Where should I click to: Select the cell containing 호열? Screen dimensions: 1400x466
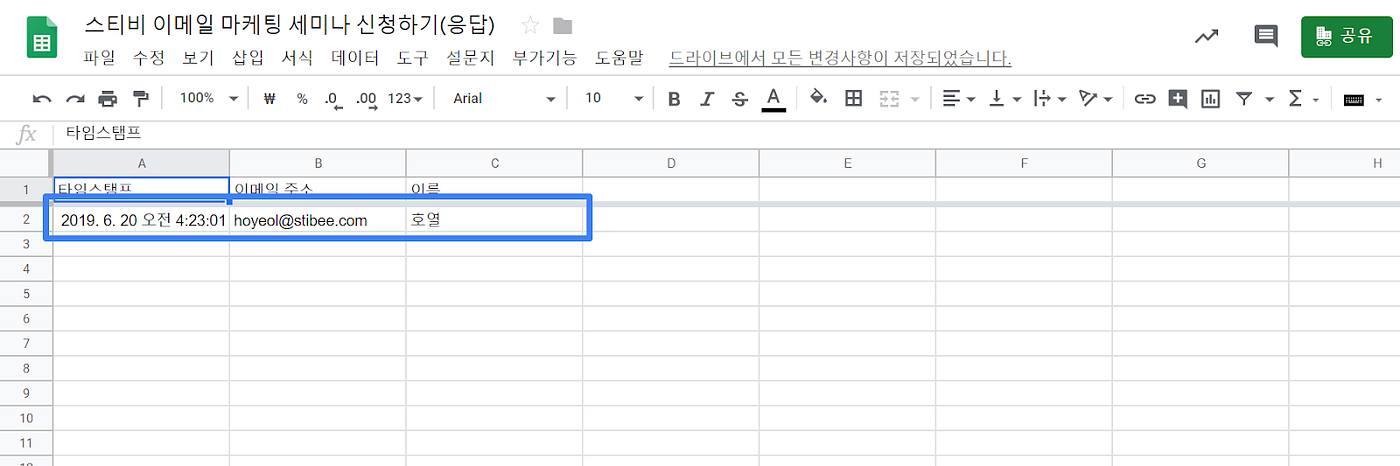click(494, 220)
